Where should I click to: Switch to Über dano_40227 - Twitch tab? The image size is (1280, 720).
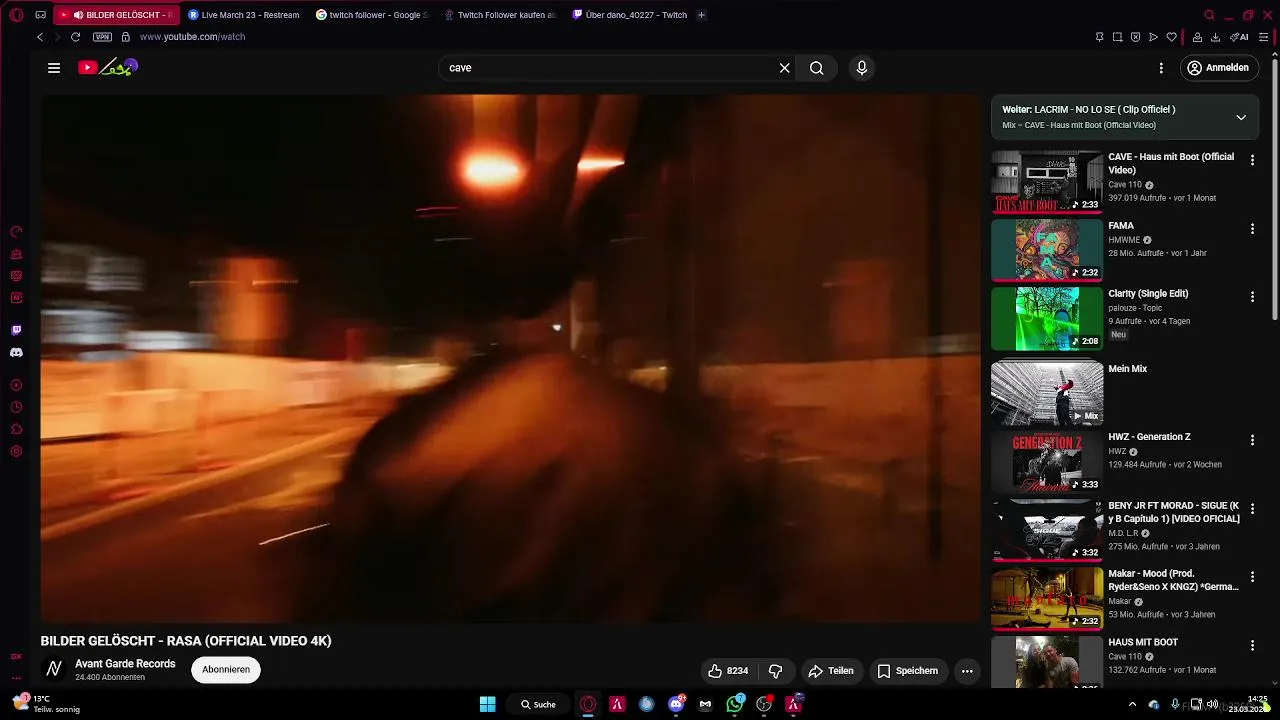pyautogui.click(x=629, y=15)
